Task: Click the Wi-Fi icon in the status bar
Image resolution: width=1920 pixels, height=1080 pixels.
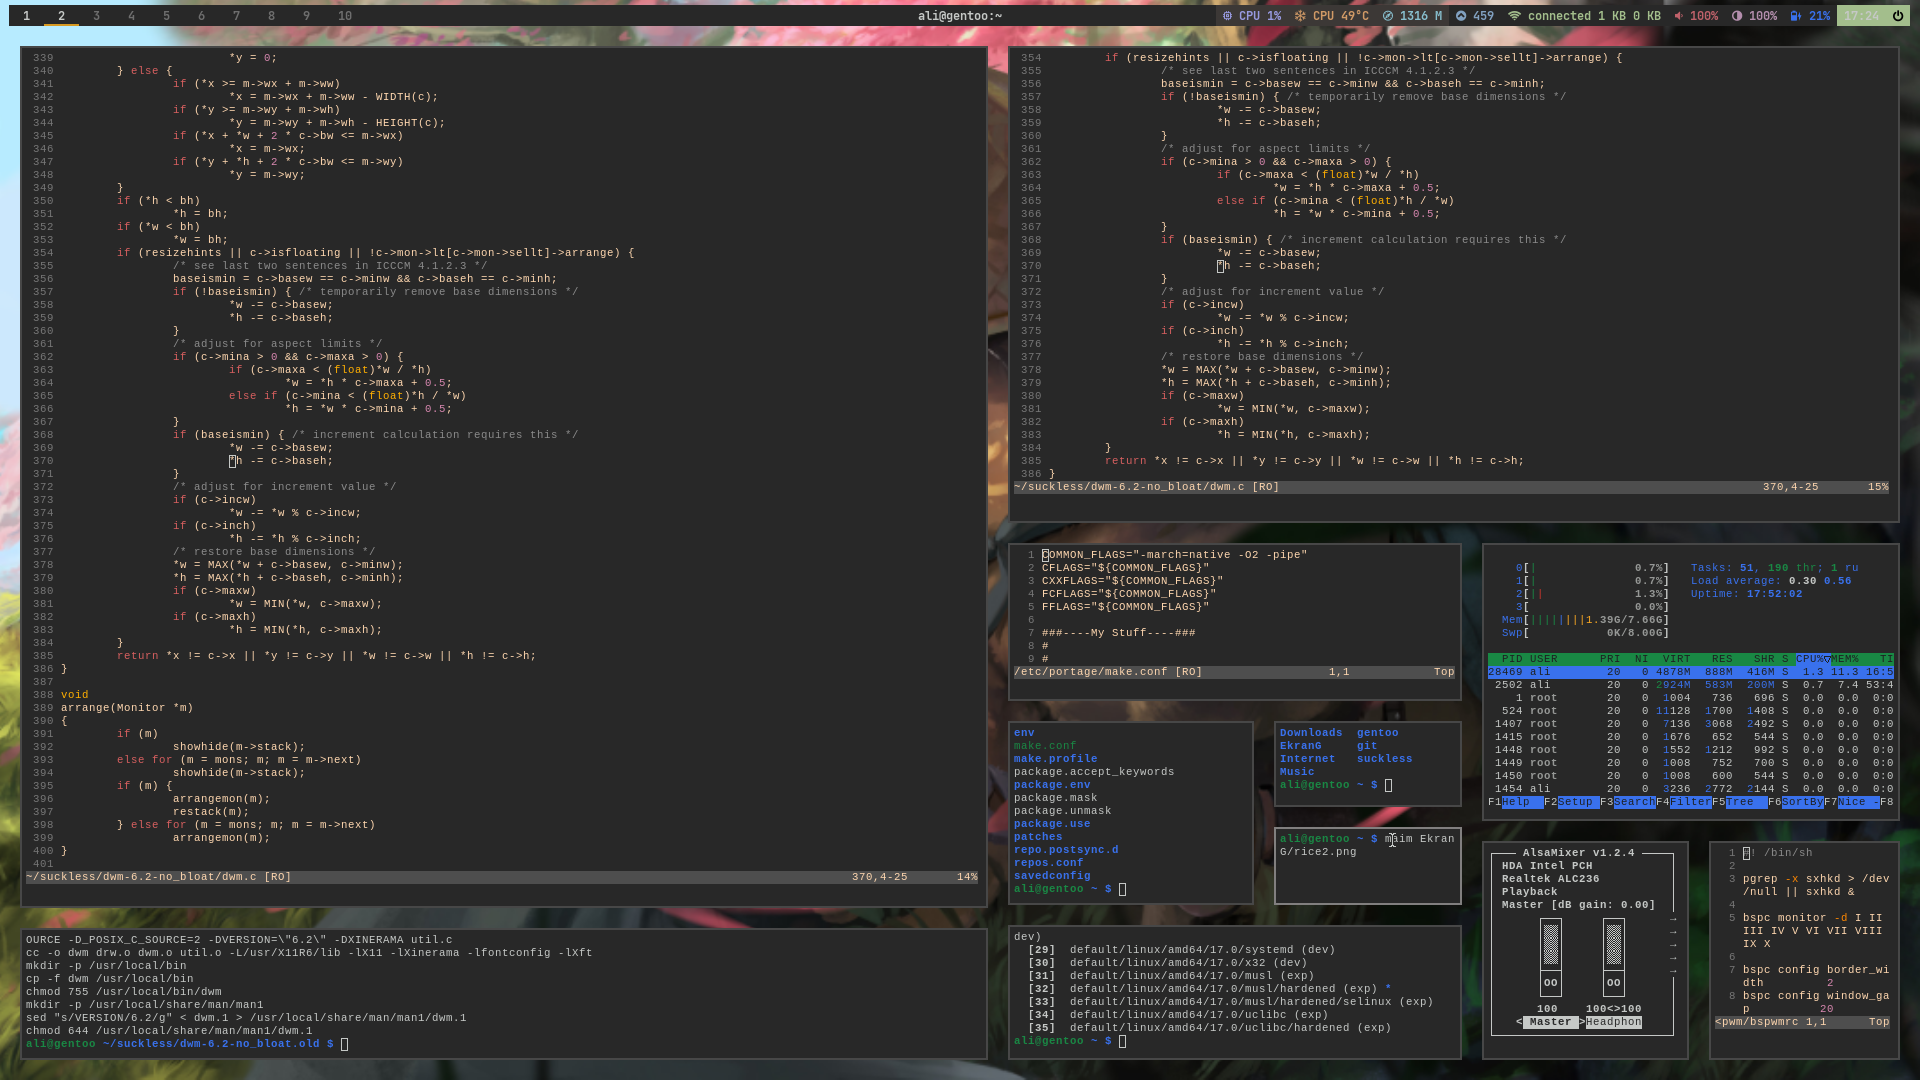Action: [1514, 16]
